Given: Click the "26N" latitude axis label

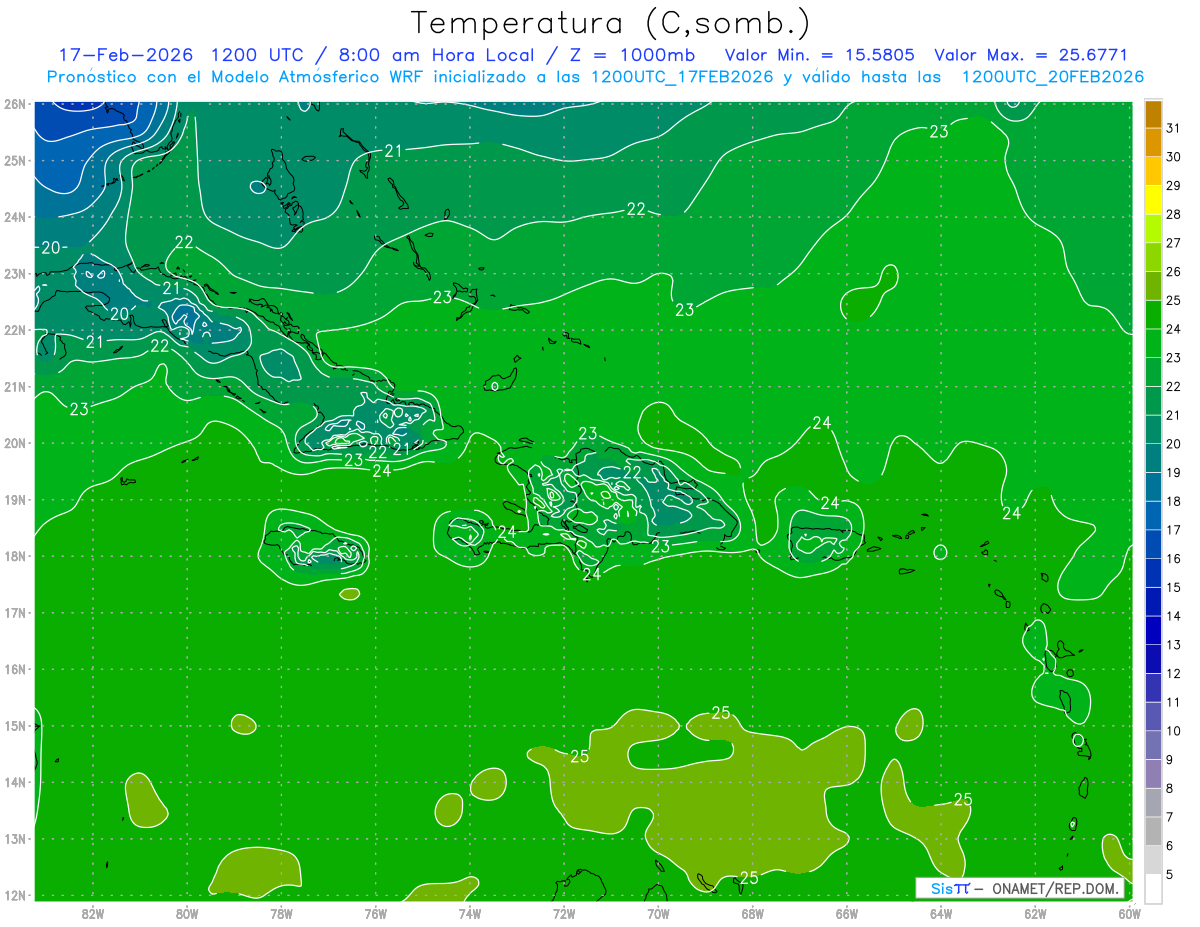Looking at the screenshot, I should tap(14, 103).
